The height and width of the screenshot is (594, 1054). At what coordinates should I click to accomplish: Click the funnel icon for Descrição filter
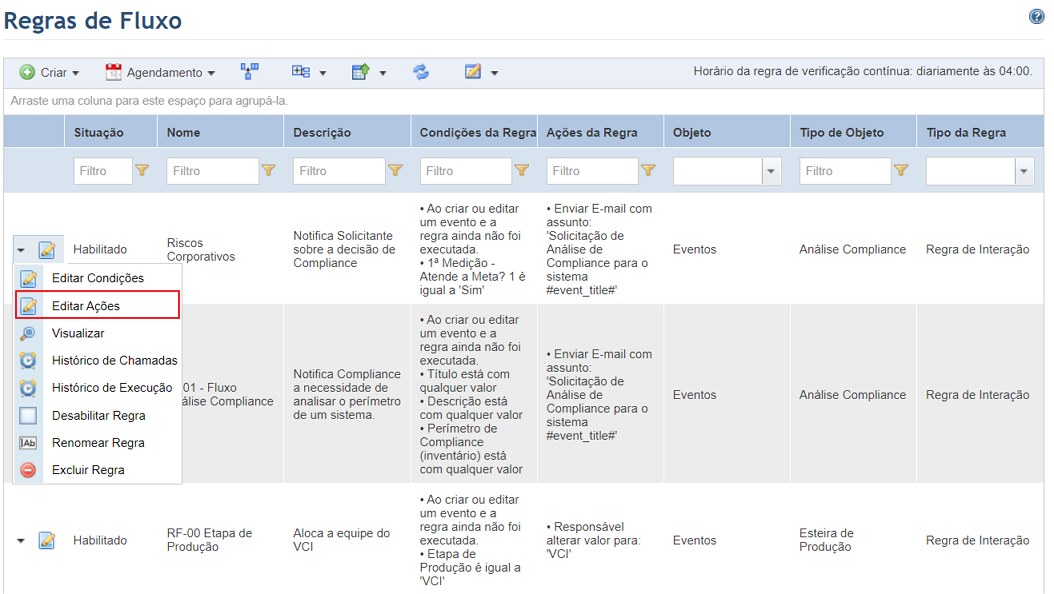[395, 171]
